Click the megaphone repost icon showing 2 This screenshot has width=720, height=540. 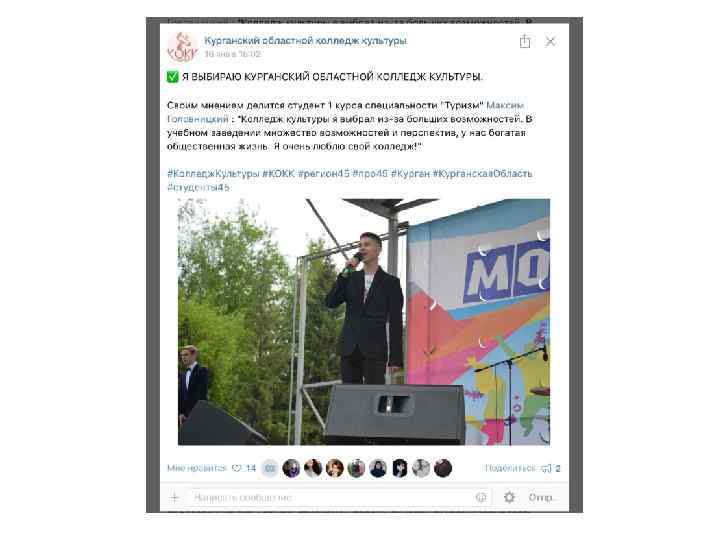(x=546, y=468)
